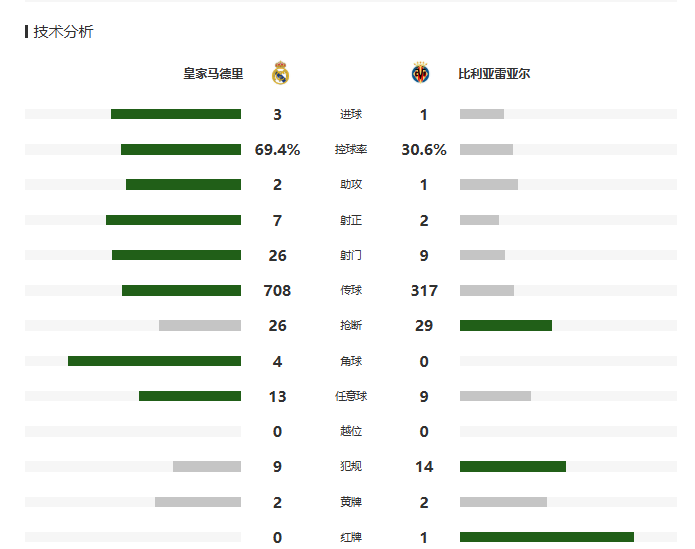Select the 越位 stat label
The image size is (695, 549).
tap(351, 432)
